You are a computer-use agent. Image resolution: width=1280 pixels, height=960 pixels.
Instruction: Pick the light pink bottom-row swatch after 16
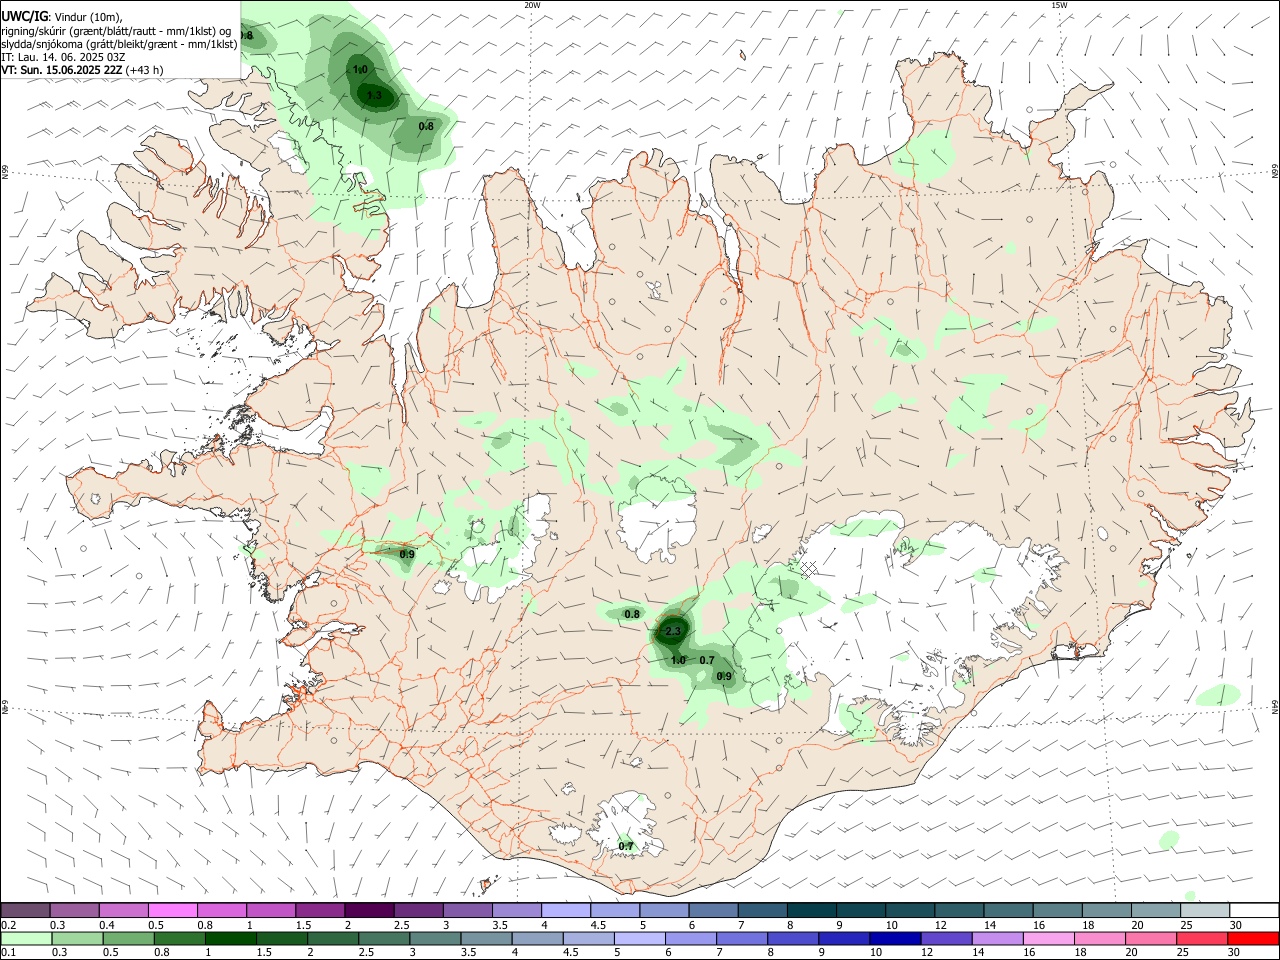coord(1047,938)
